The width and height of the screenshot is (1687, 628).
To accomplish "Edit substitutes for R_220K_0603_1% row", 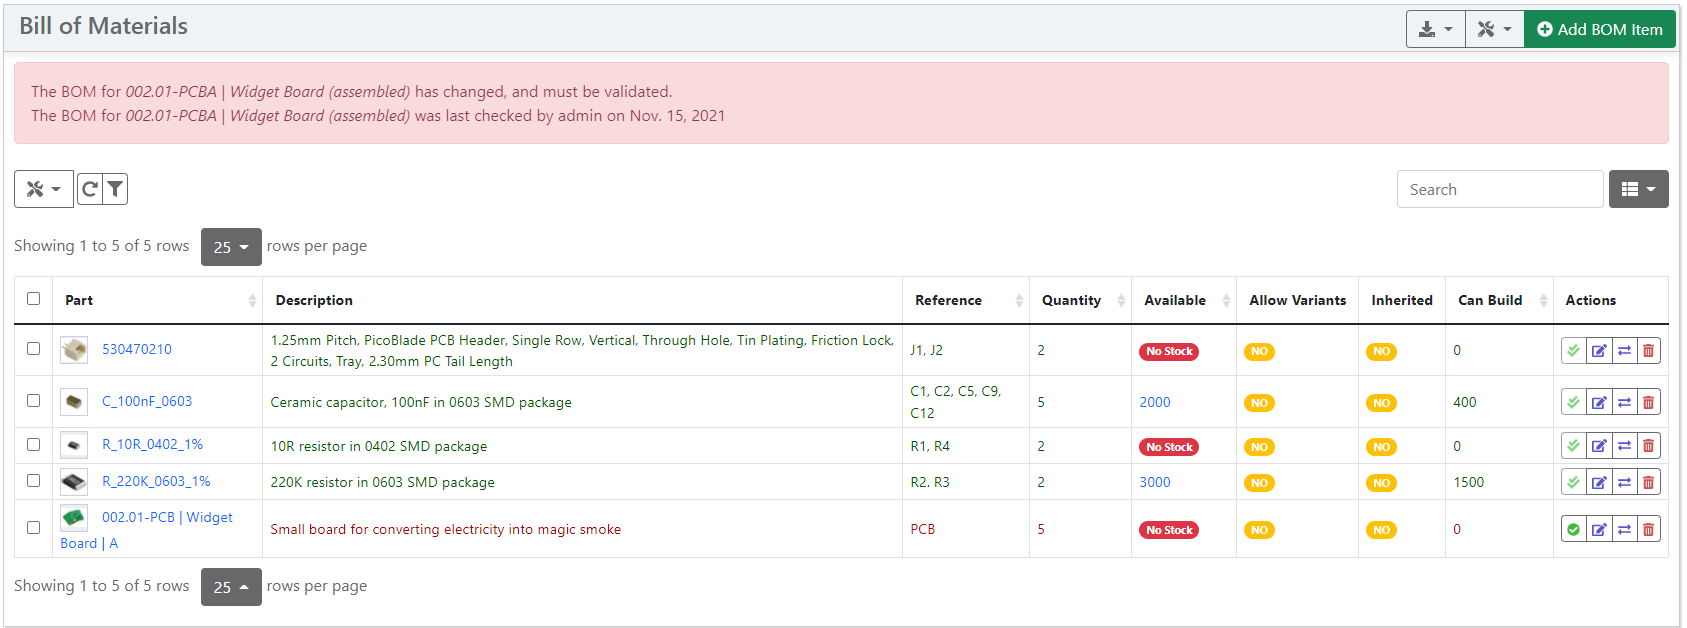I will point(1624,483).
